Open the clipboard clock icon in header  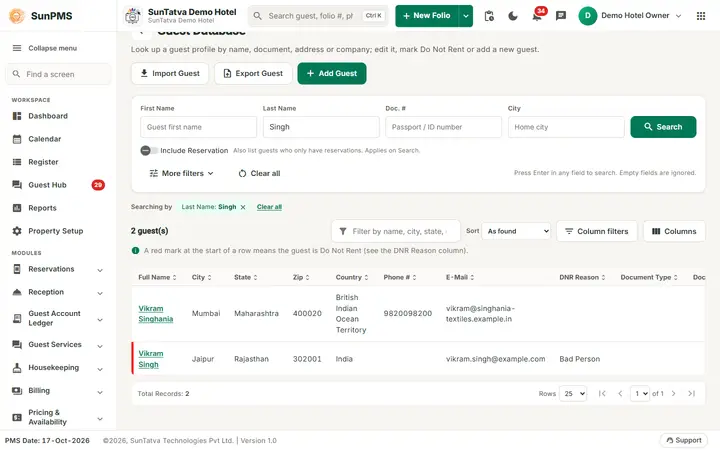click(489, 16)
